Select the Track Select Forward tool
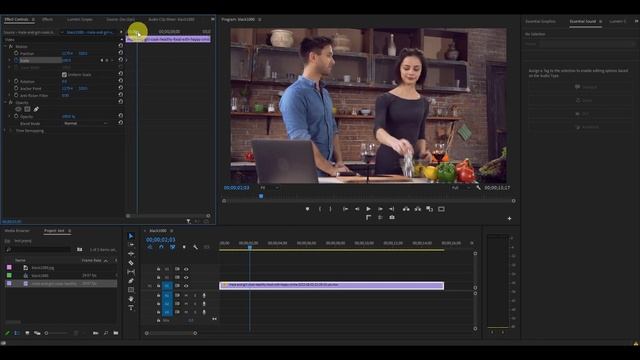The image size is (640, 360). coord(131,245)
